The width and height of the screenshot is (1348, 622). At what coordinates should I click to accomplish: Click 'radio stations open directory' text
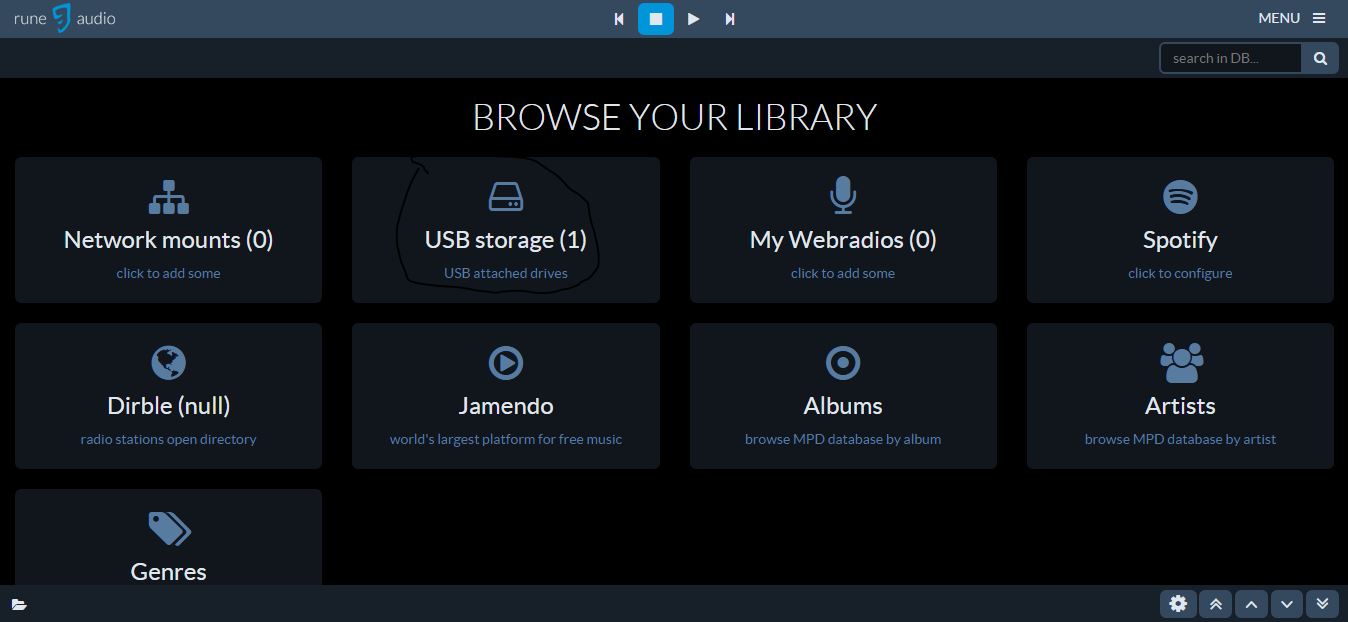tap(168, 439)
